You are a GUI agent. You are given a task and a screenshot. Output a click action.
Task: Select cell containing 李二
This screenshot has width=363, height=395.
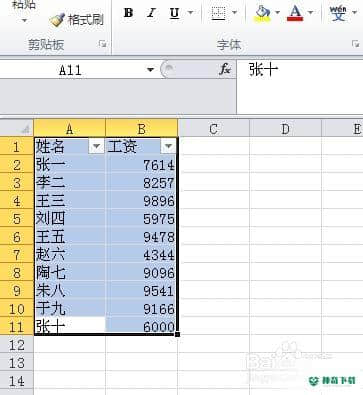[69, 183]
